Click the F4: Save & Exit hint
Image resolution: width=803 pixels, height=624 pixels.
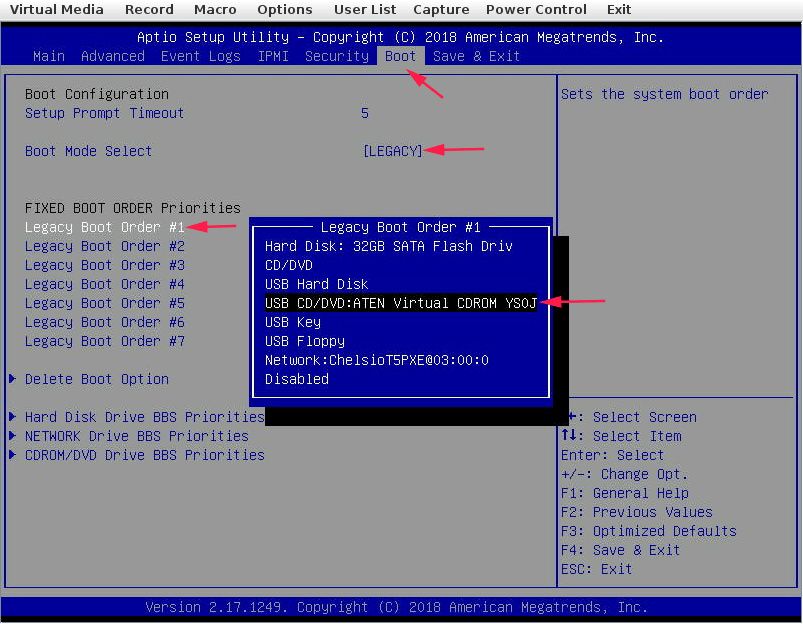621,550
